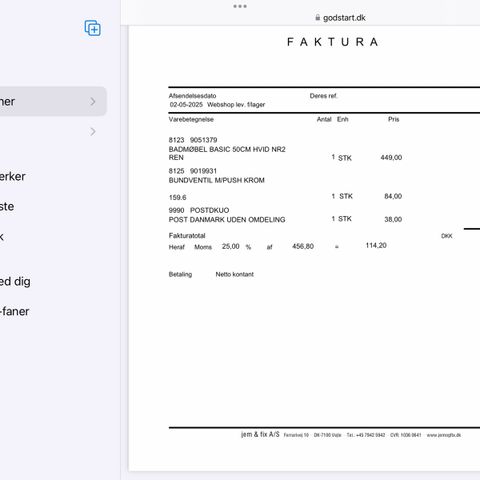The width and height of the screenshot is (480, 480).
Task: Open the three-dot multitasking menu
Action: click(240, 6)
